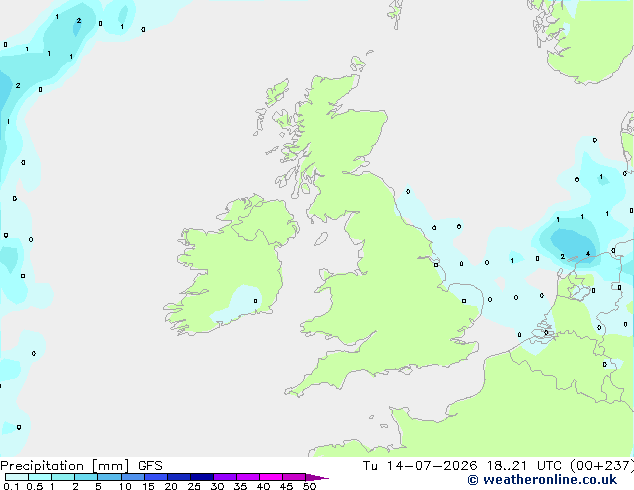The image size is (634, 490).
Task: Click the "0.1" legend scale label
Action: click(x=11, y=486)
